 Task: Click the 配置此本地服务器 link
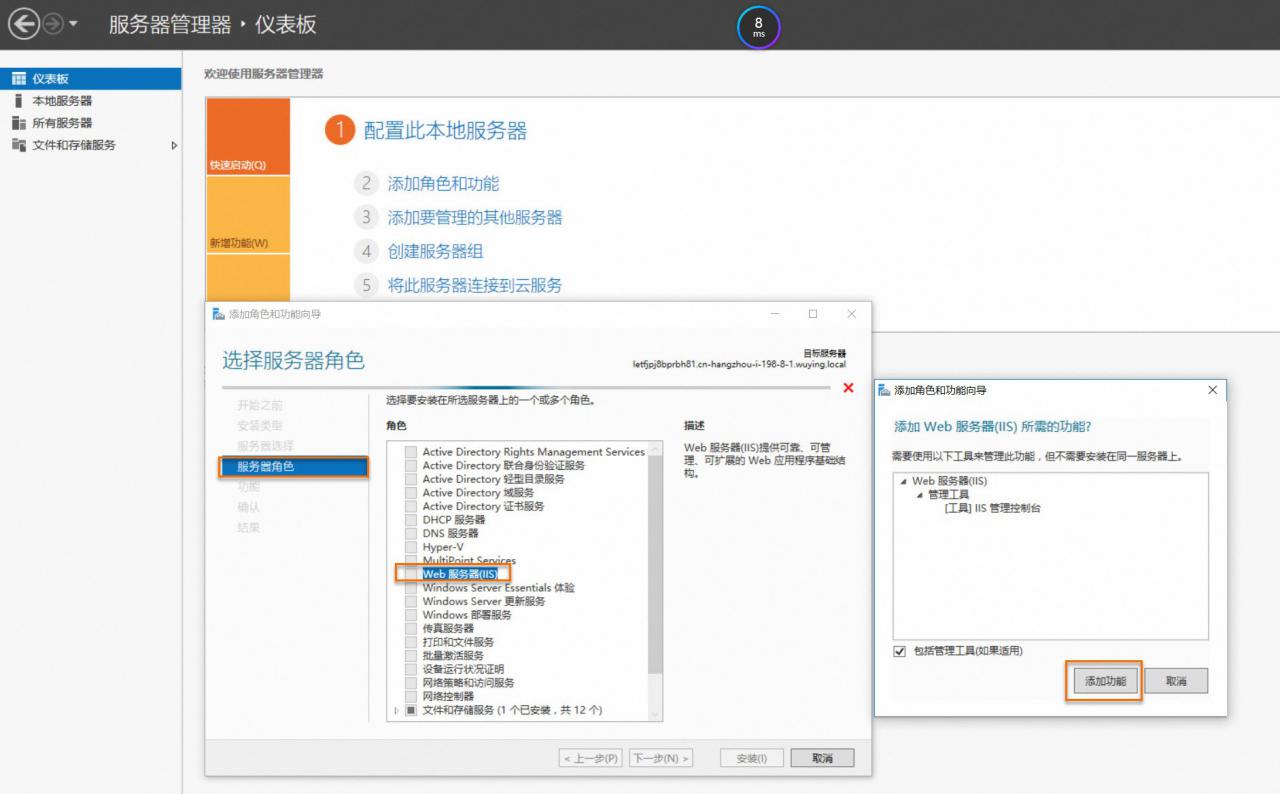(445, 130)
